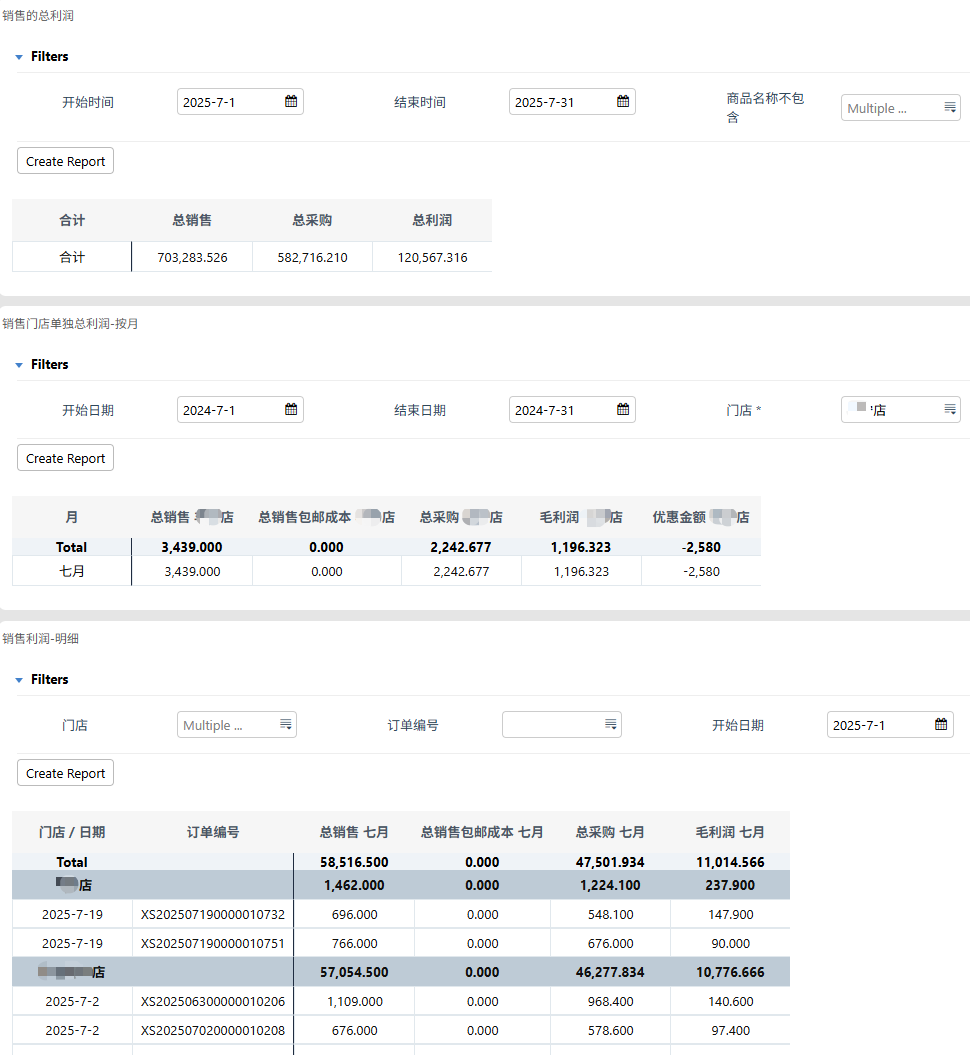Select purchase value 968.400

[610, 1001]
